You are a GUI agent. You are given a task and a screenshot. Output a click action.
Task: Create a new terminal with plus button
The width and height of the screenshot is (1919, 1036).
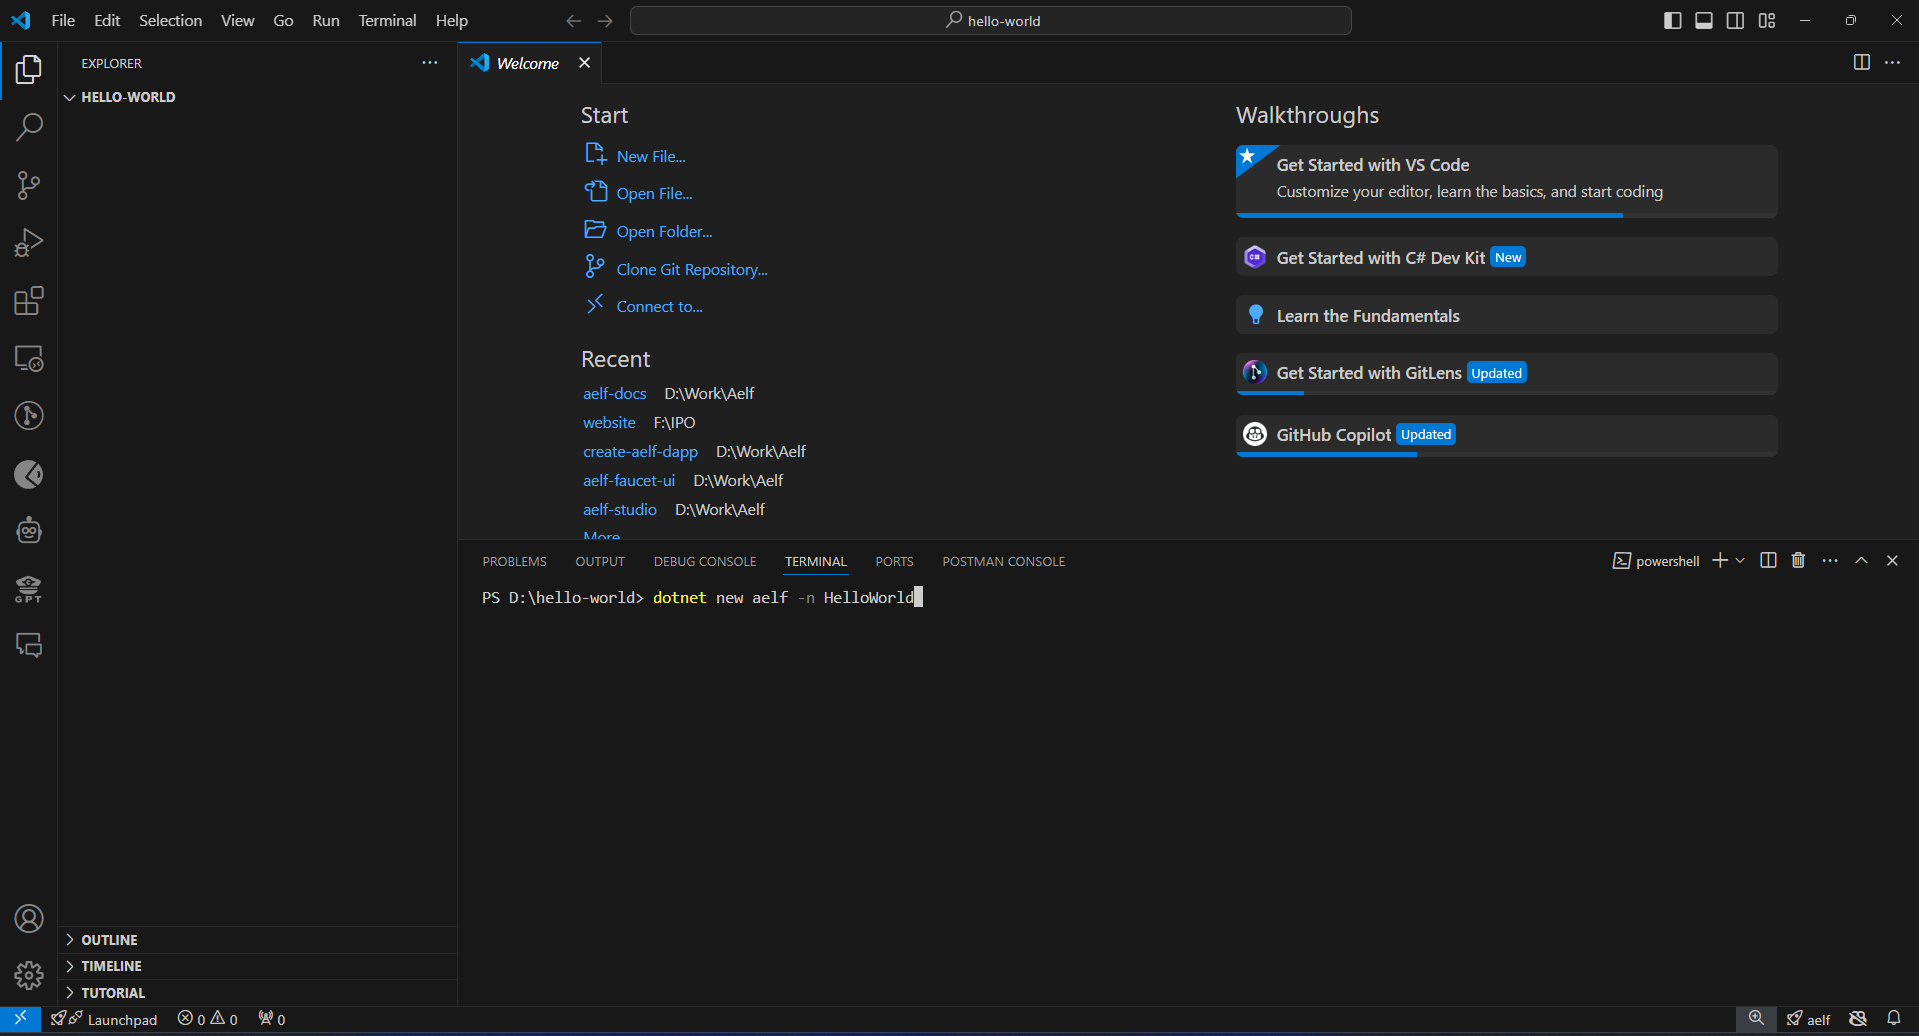pyautogui.click(x=1720, y=561)
